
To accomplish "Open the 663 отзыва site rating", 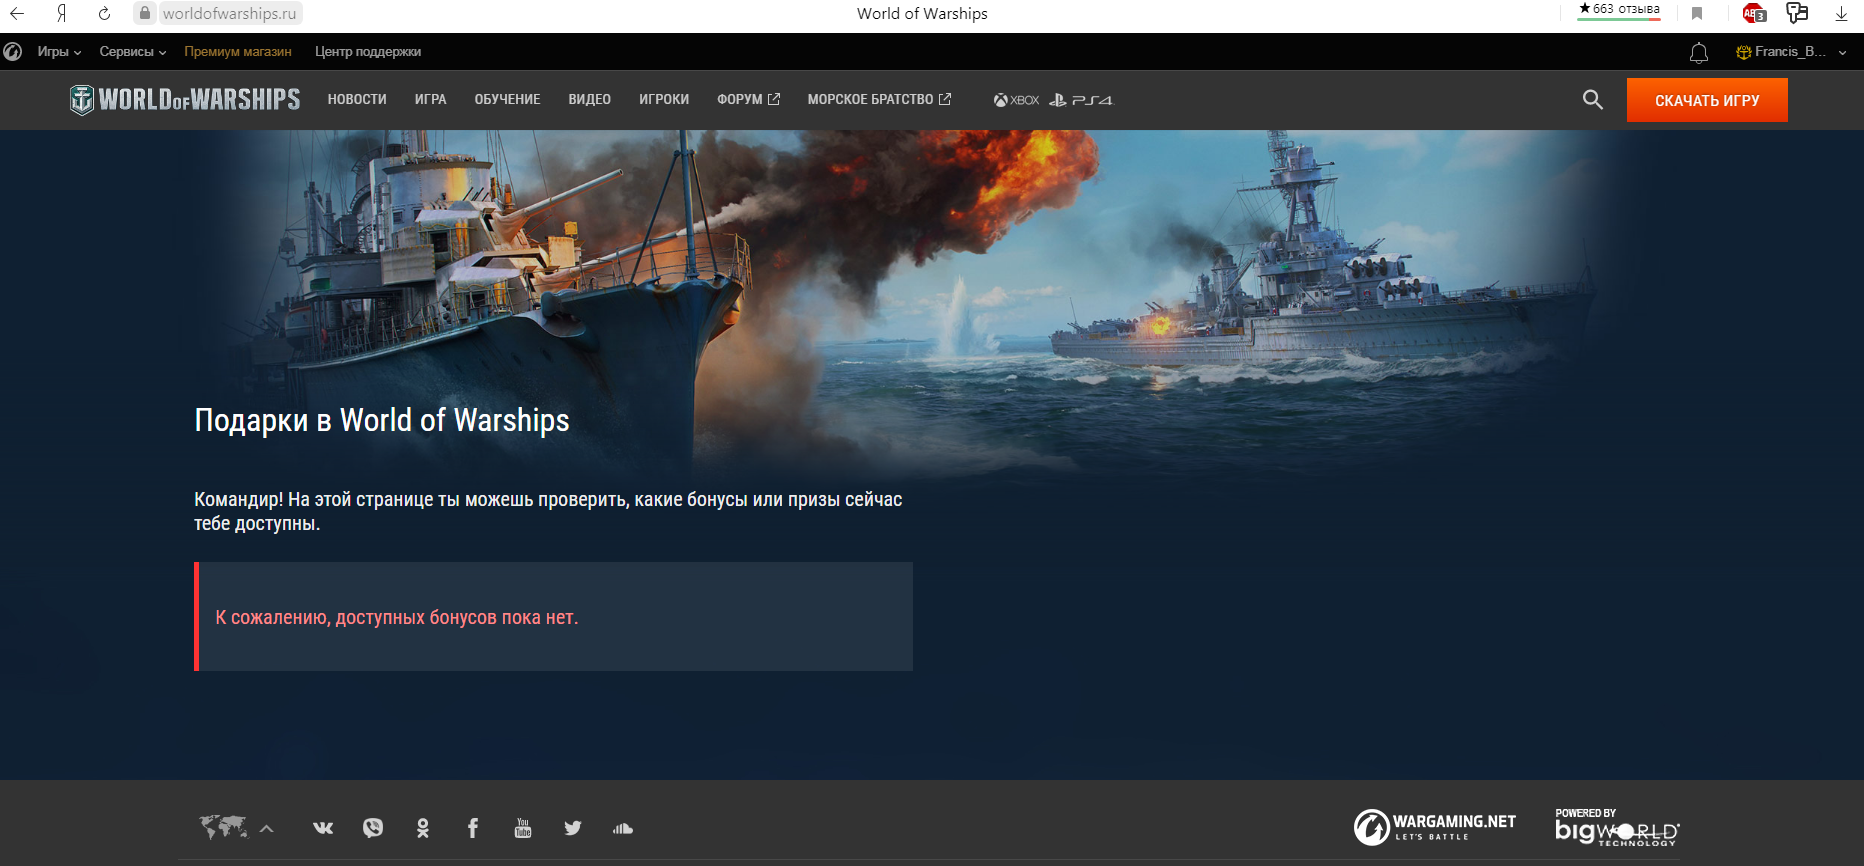I will [x=1619, y=10].
